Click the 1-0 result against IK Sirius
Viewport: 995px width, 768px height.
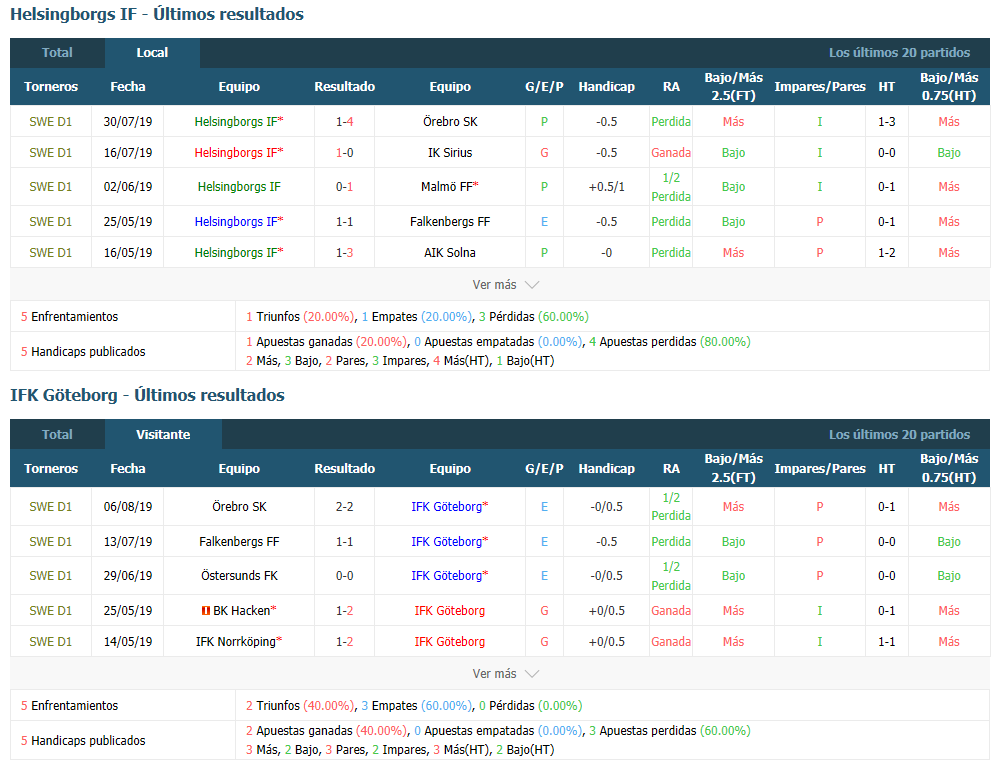(345, 153)
